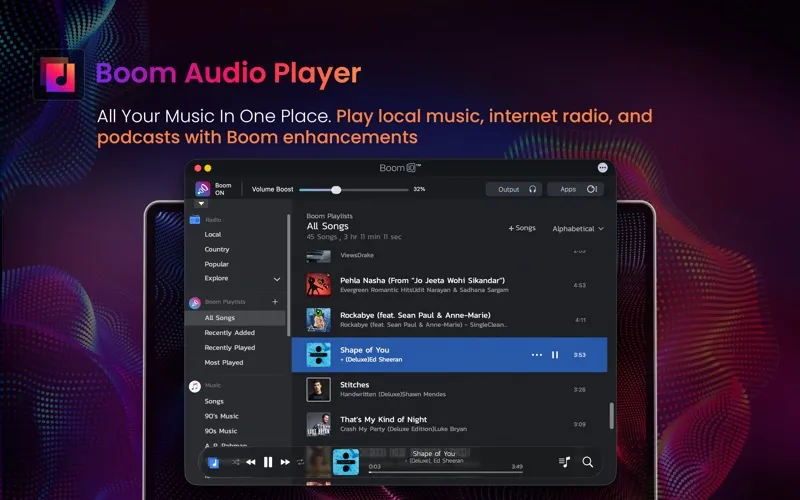Click the Rockabye album art

pos(318,320)
